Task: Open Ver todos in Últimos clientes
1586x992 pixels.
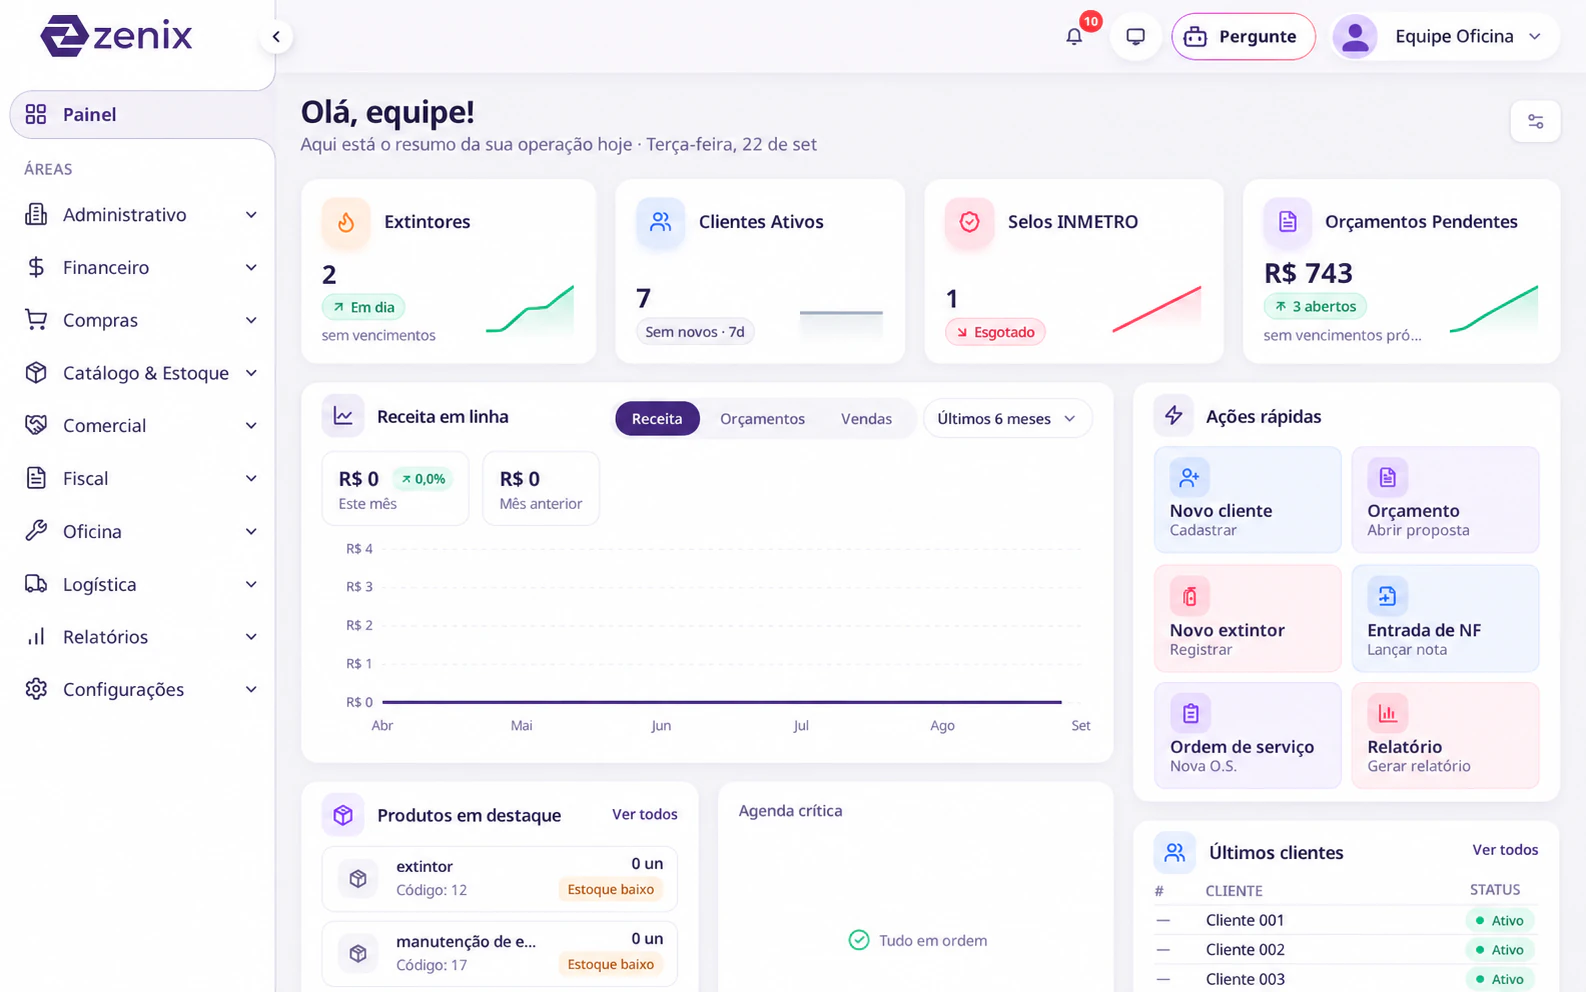Action: coord(1505,850)
